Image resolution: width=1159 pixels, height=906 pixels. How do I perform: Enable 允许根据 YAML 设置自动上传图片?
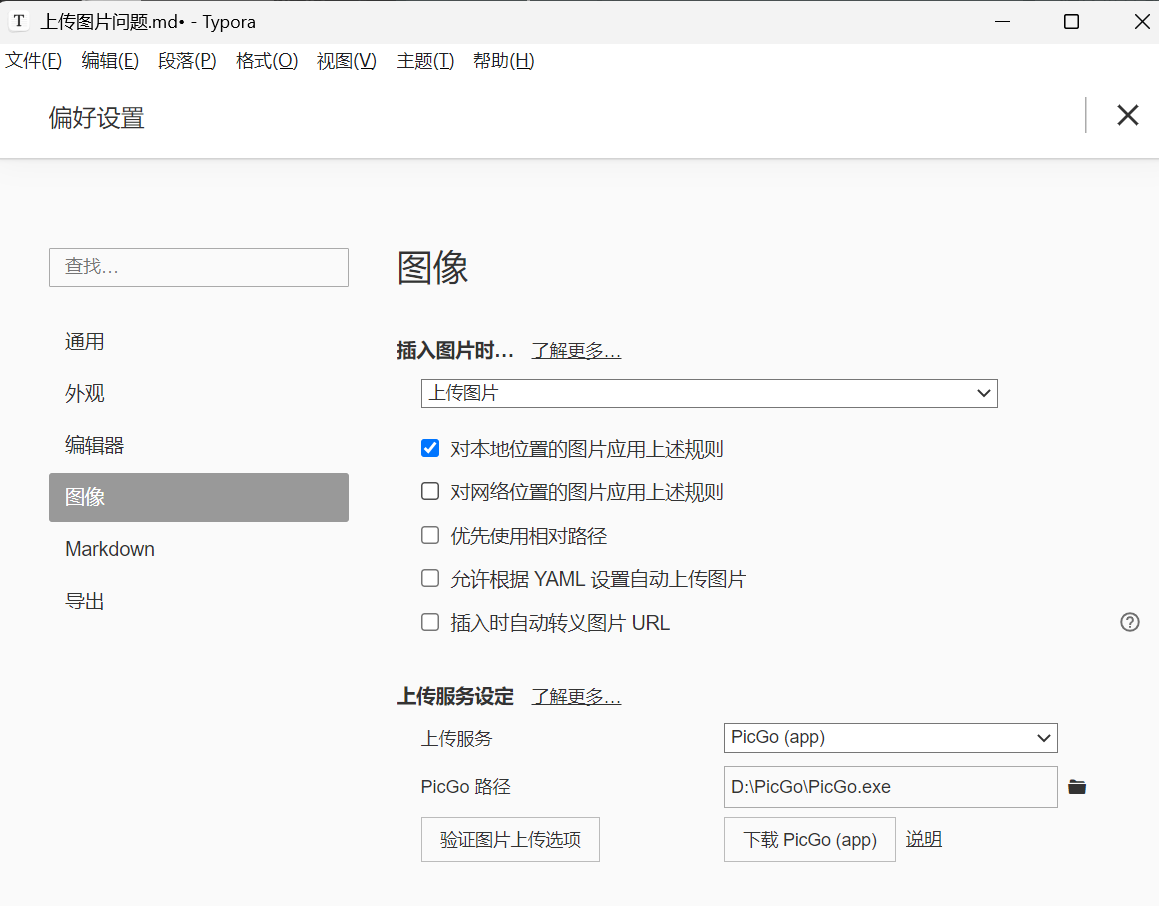coord(429,578)
